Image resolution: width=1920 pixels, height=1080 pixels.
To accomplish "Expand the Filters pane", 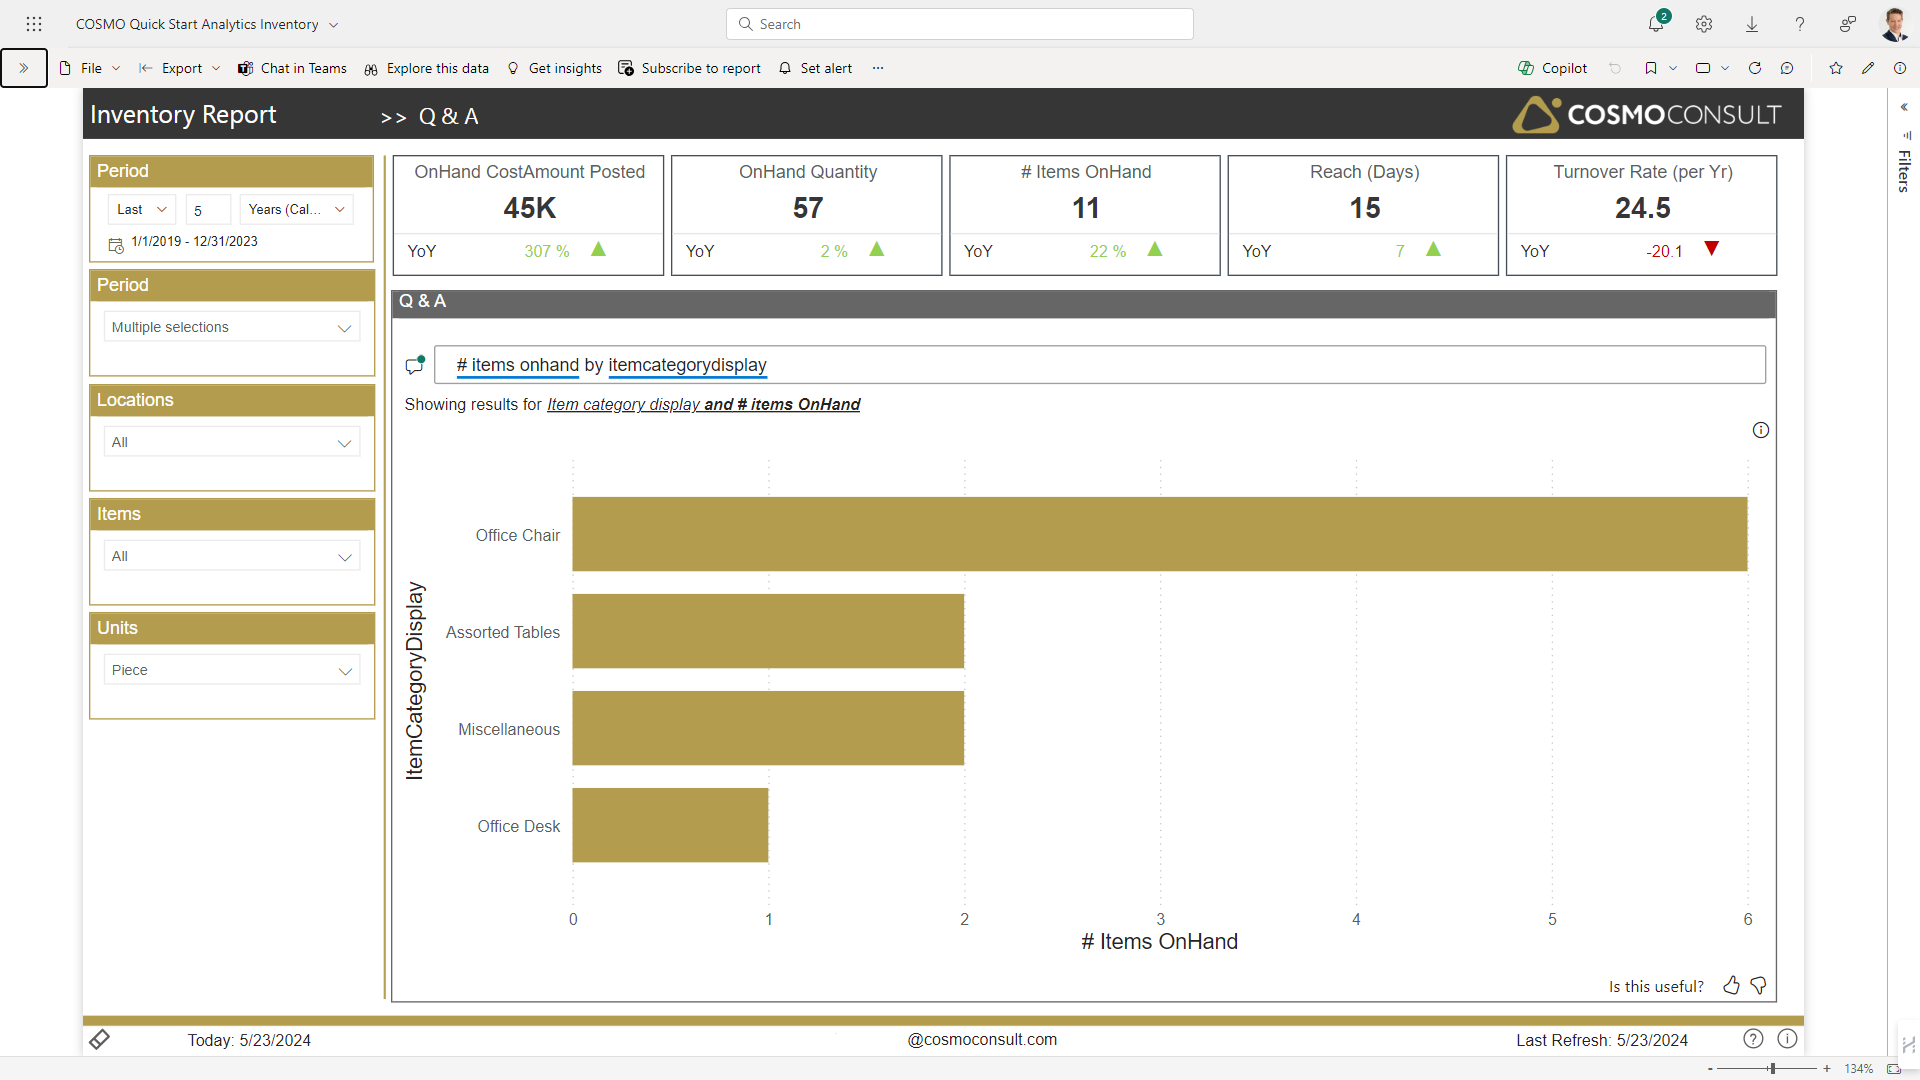I will tap(1904, 107).
